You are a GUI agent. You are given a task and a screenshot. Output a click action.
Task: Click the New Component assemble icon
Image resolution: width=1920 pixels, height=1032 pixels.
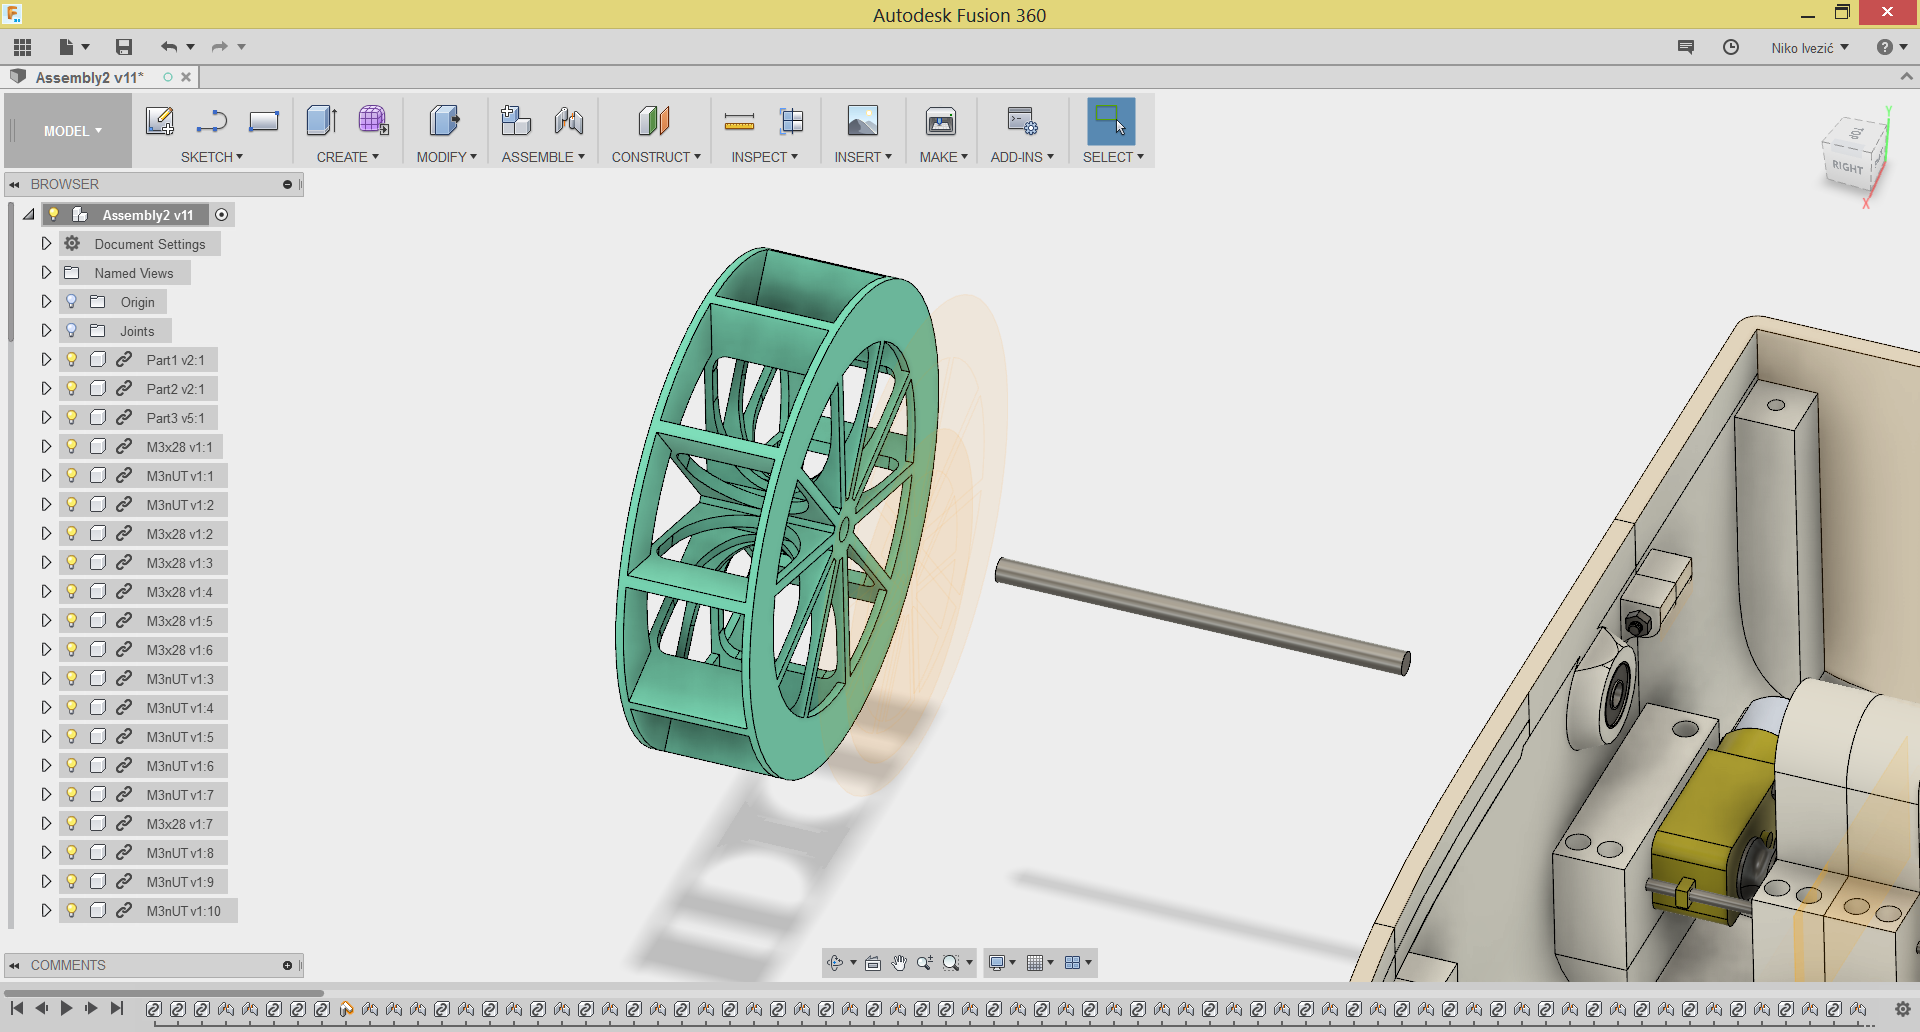tap(516, 121)
